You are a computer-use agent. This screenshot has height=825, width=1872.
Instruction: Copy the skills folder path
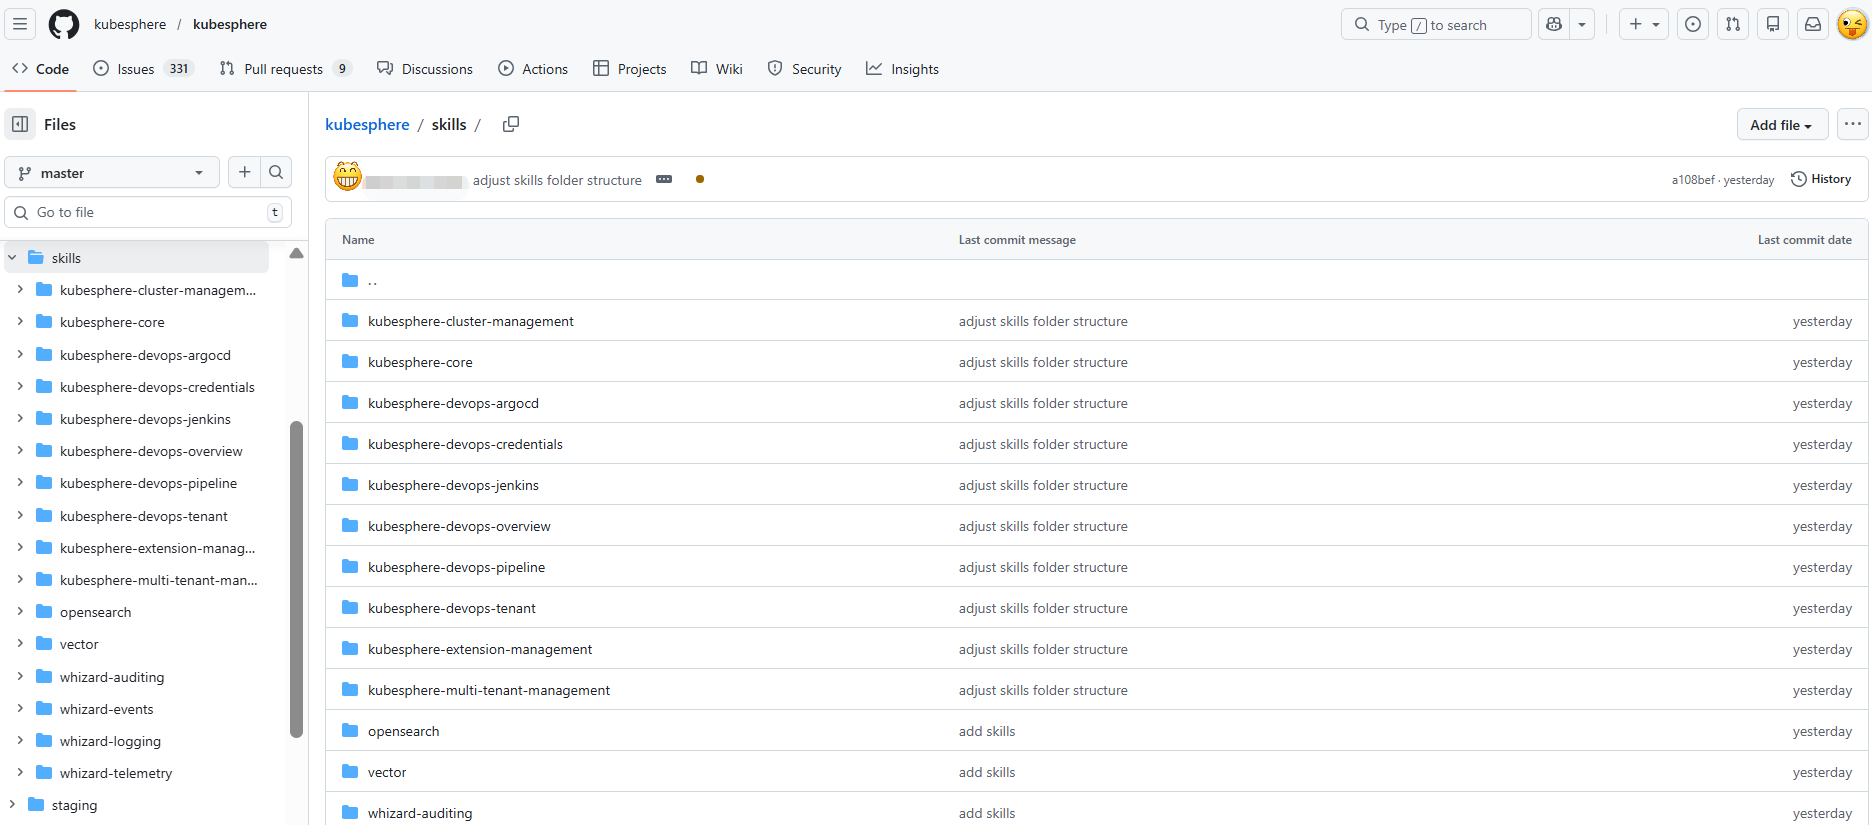(511, 124)
